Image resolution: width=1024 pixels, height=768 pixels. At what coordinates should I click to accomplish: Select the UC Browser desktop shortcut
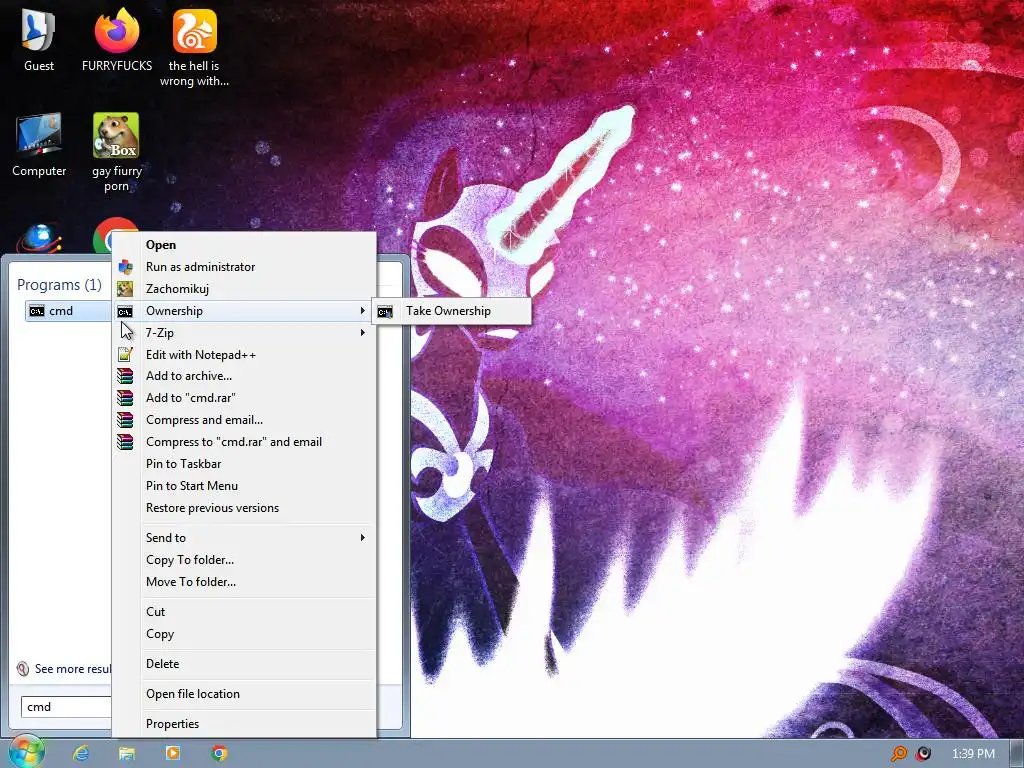(194, 47)
